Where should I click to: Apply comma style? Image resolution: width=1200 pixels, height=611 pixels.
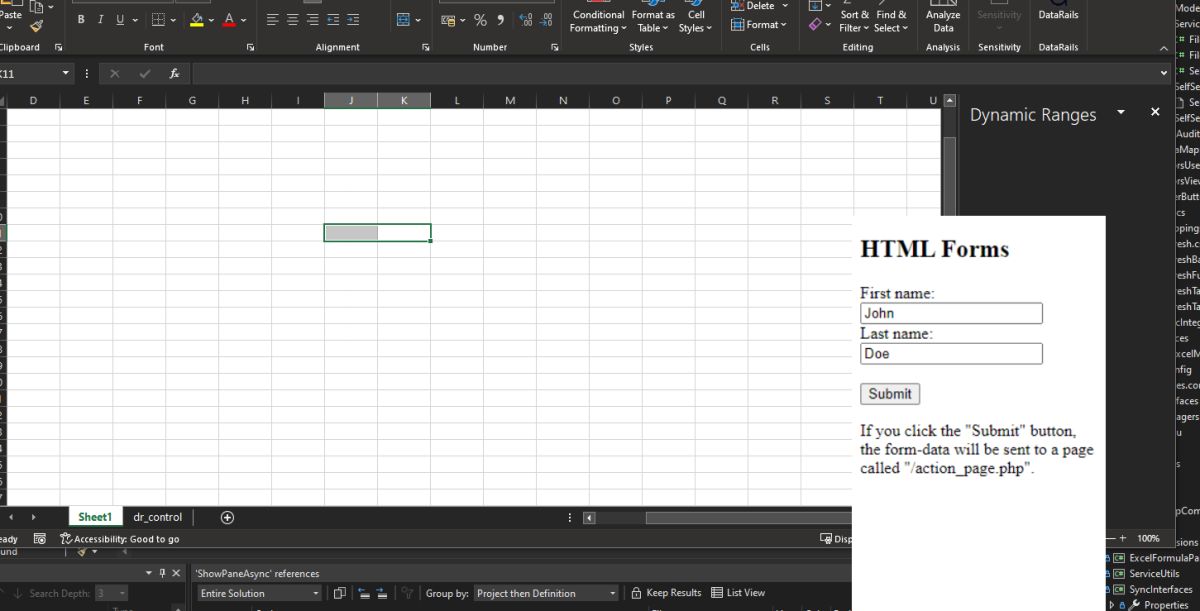(500, 20)
